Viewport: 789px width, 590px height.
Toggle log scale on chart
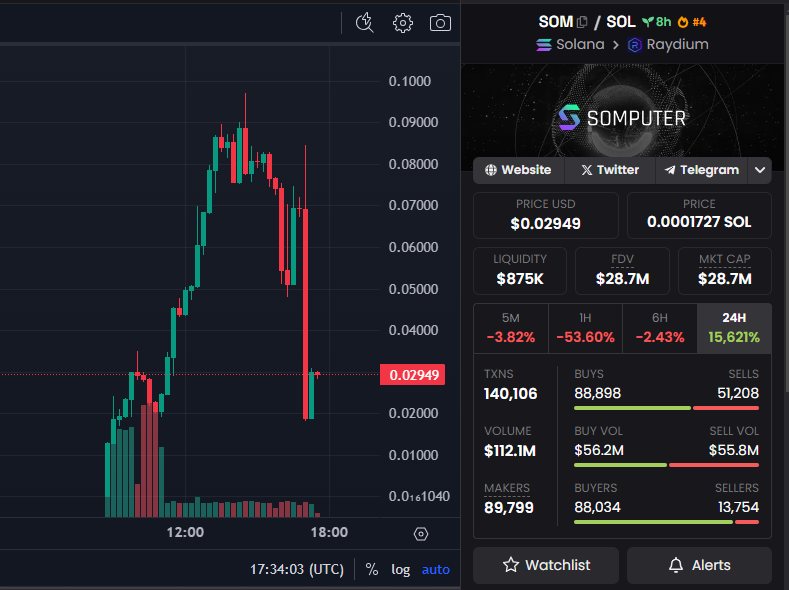(x=401, y=569)
